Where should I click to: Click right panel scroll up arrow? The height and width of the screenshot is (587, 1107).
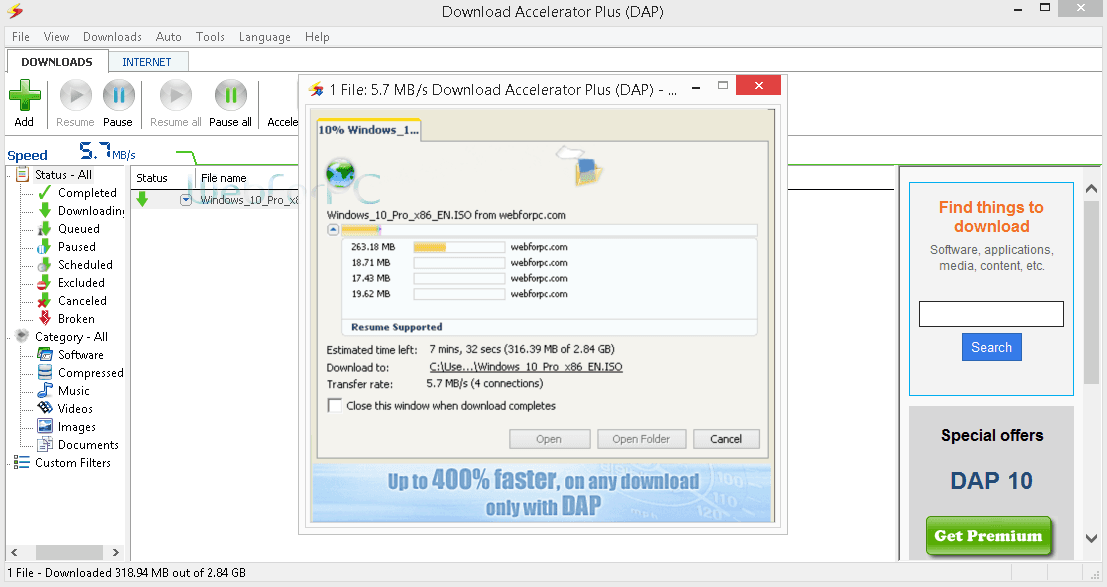1091,189
